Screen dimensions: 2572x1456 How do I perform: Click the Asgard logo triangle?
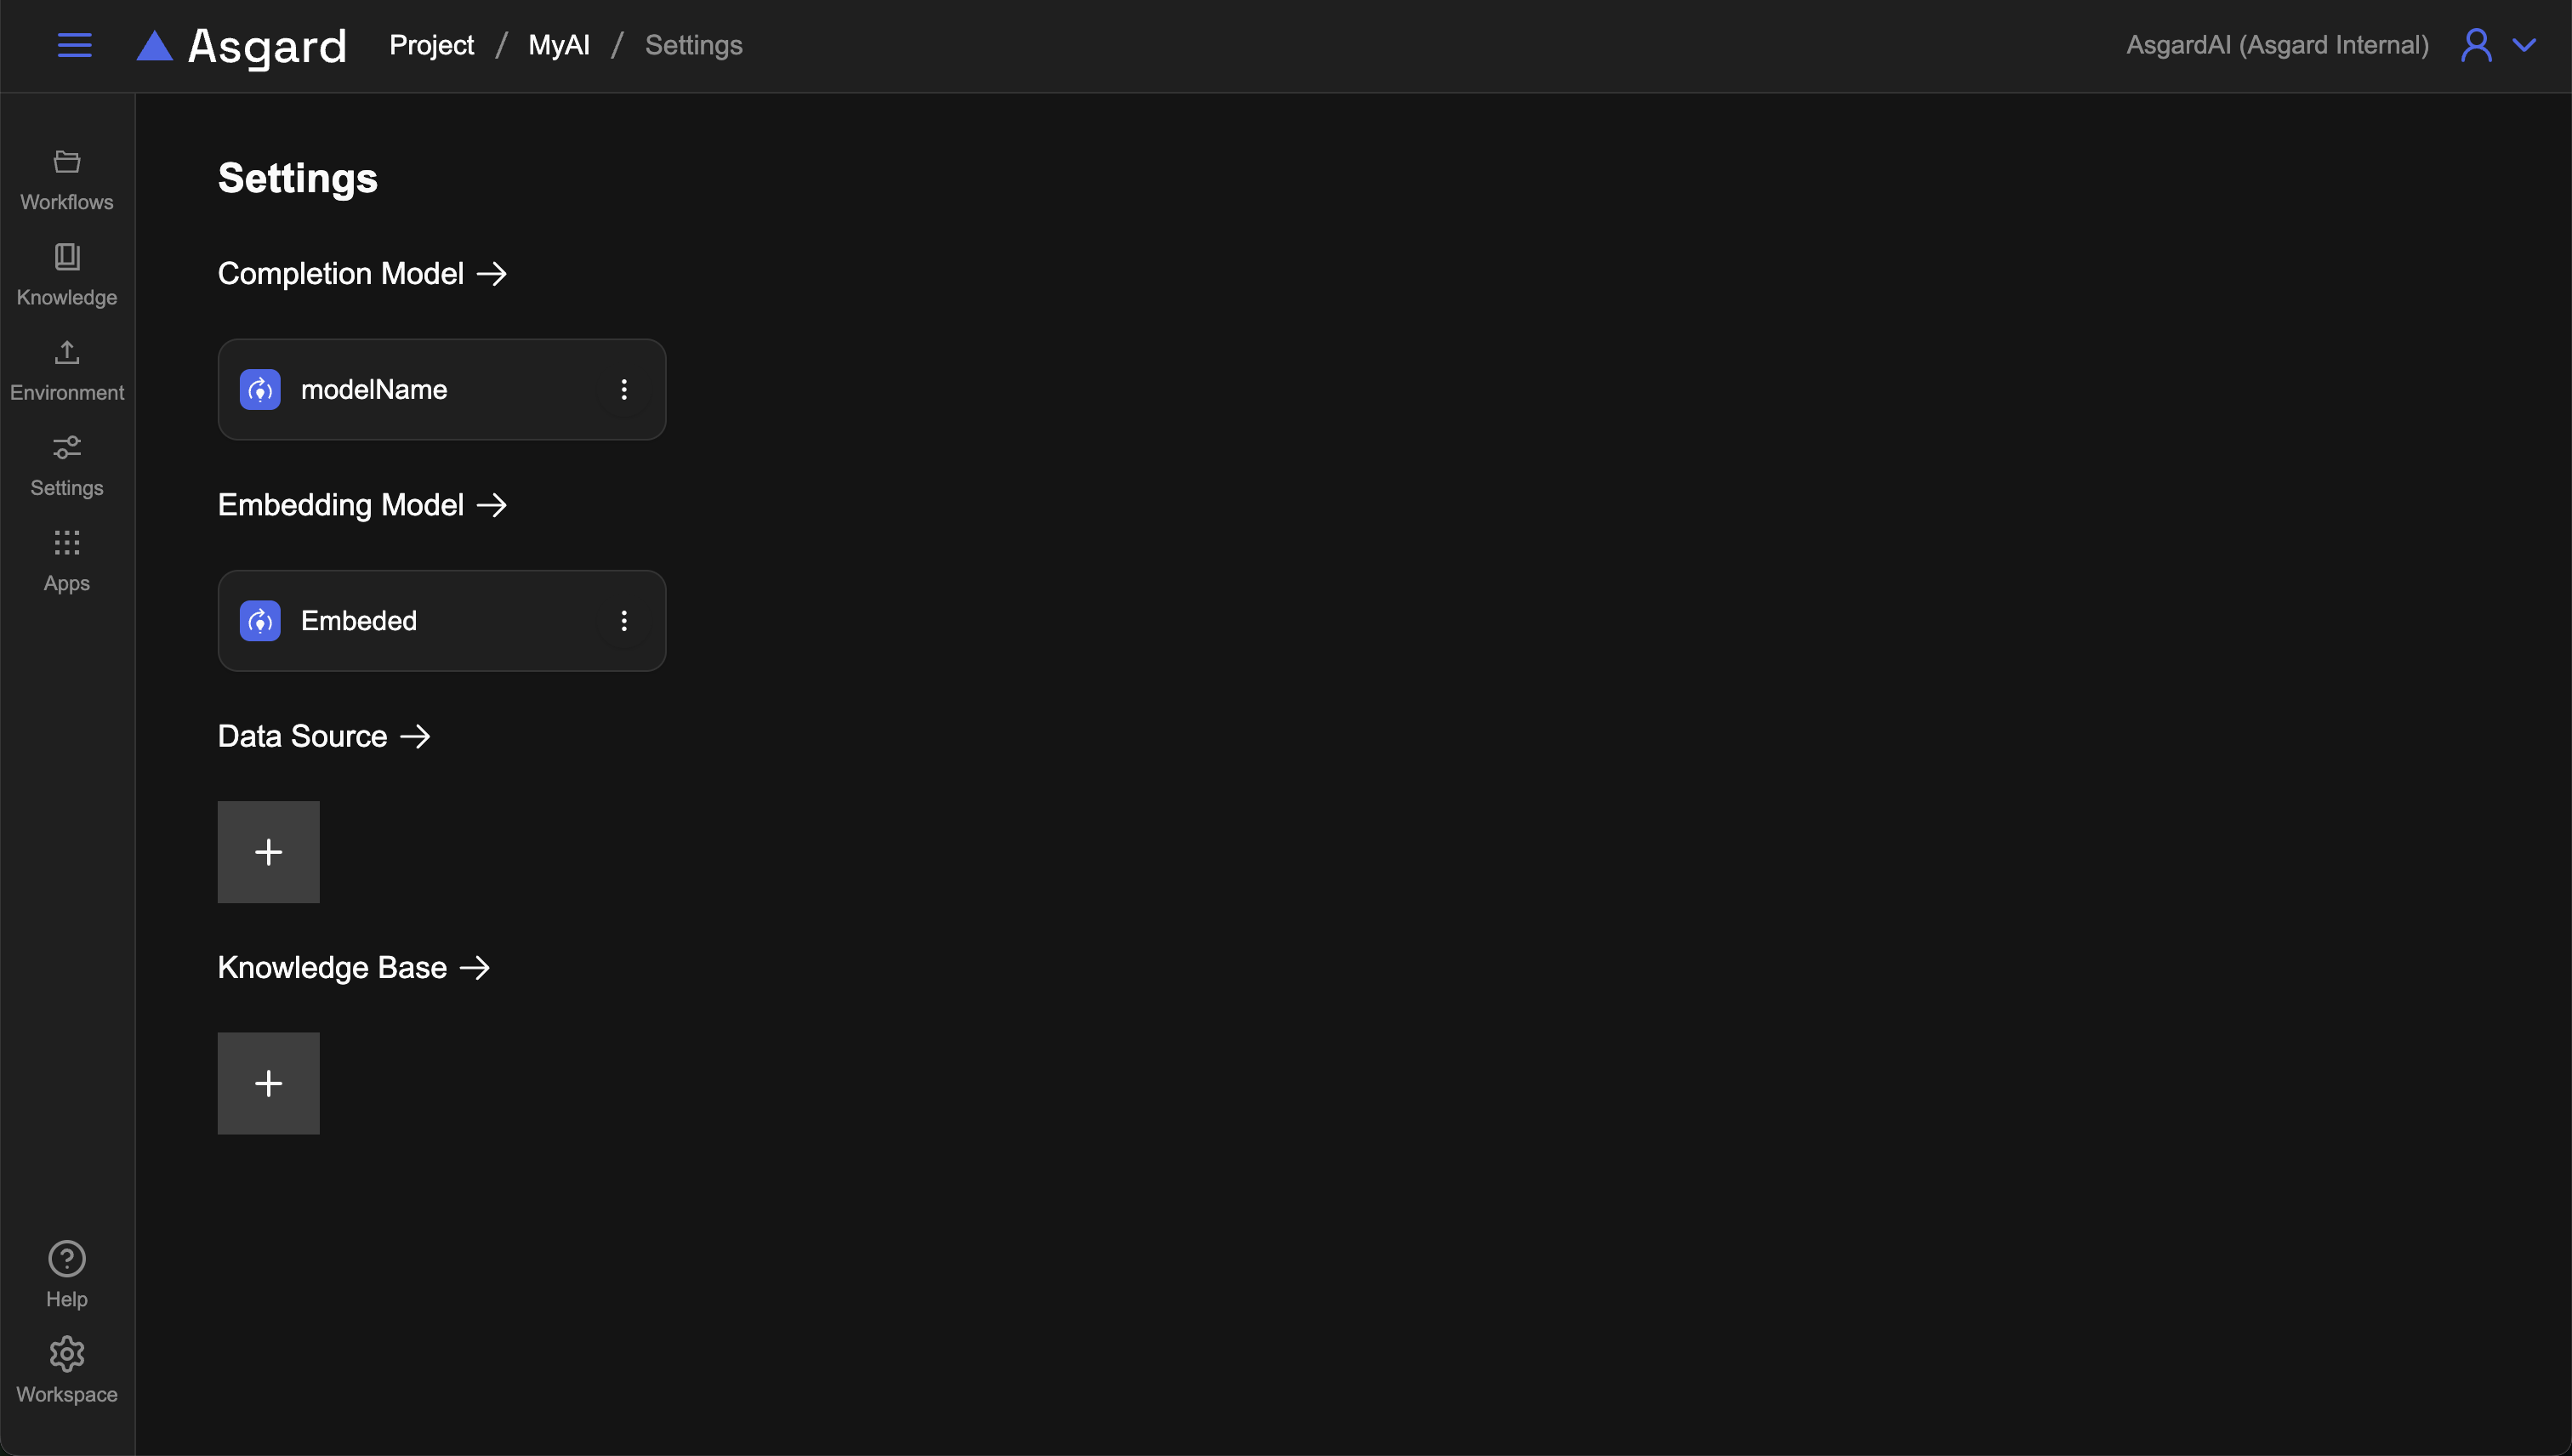pyautogui.click(x=154, y=46)
